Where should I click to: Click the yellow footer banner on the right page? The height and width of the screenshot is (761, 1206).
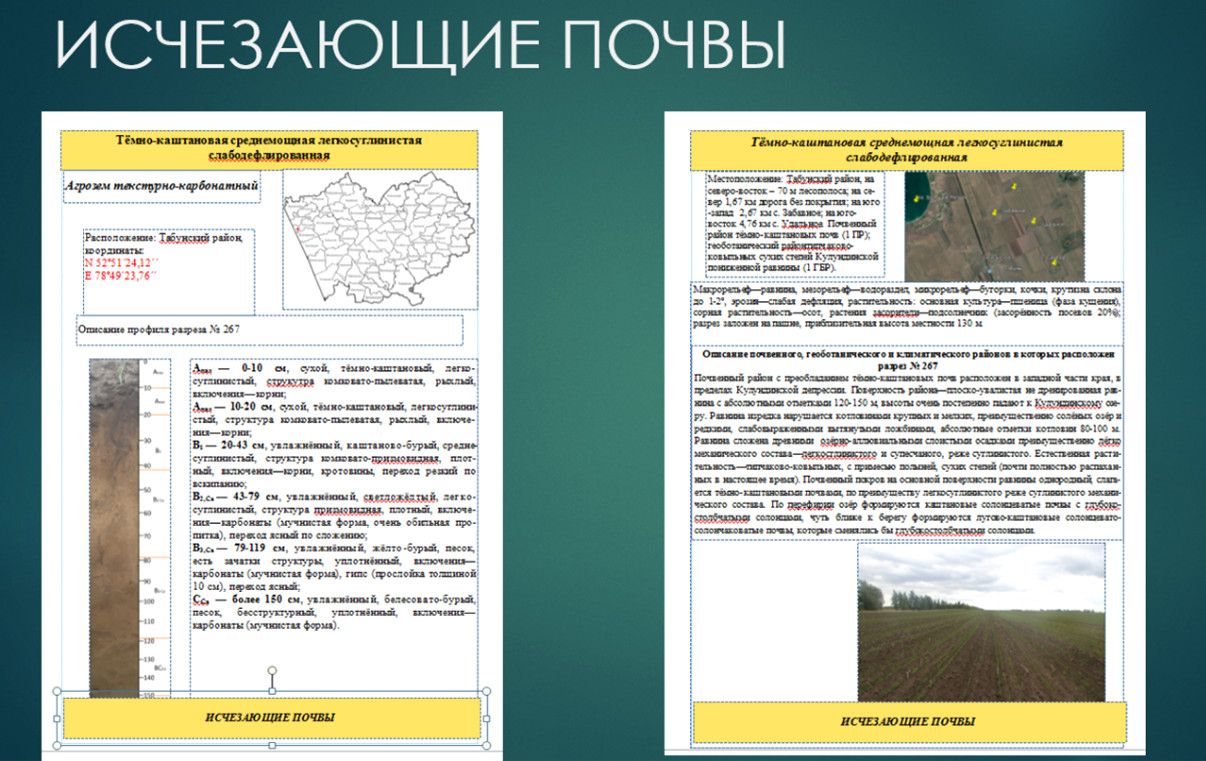(908, 722)
